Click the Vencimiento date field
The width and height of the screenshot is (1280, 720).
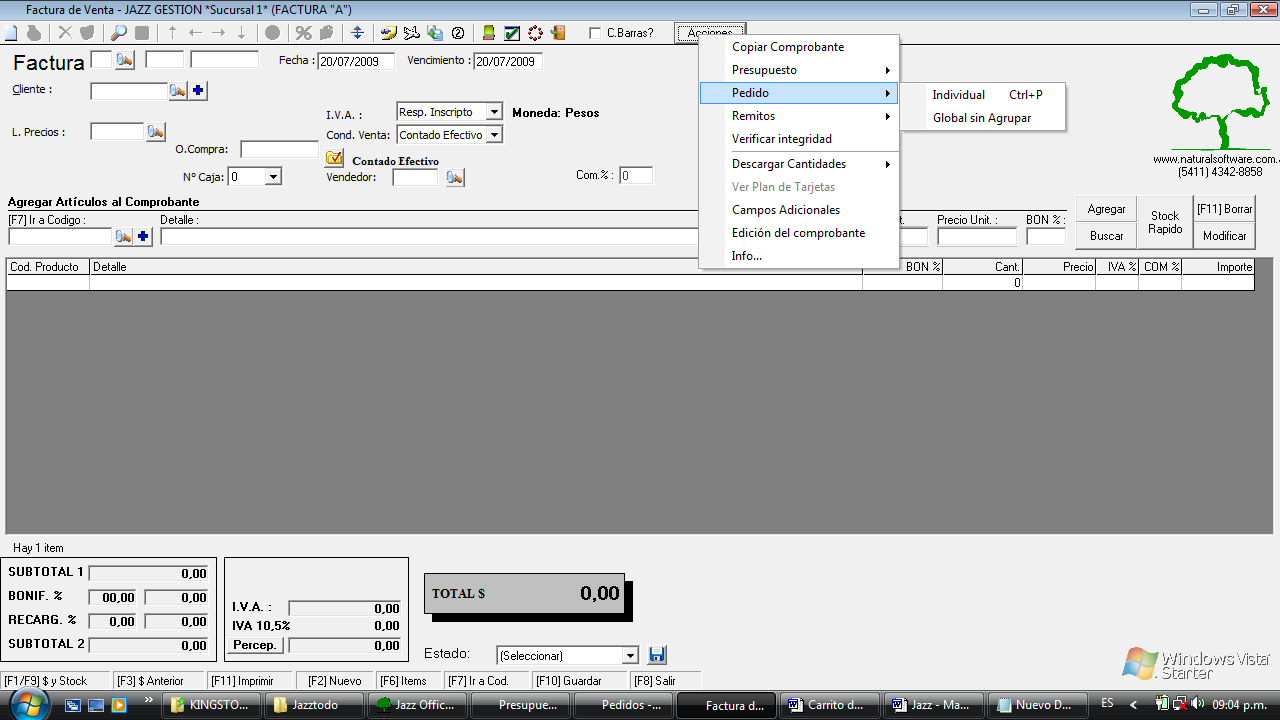pyautogui.click(x=507, y=61)
